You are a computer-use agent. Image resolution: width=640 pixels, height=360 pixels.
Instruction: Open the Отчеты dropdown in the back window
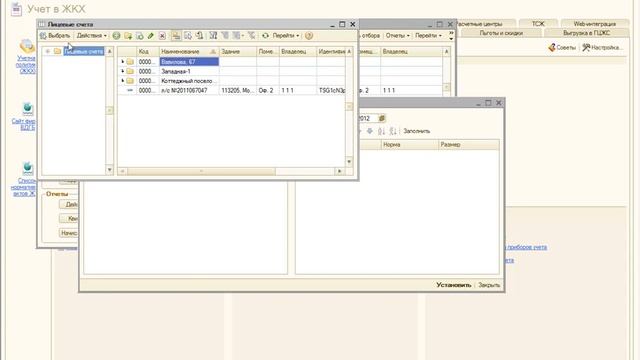tap(398, 36)
